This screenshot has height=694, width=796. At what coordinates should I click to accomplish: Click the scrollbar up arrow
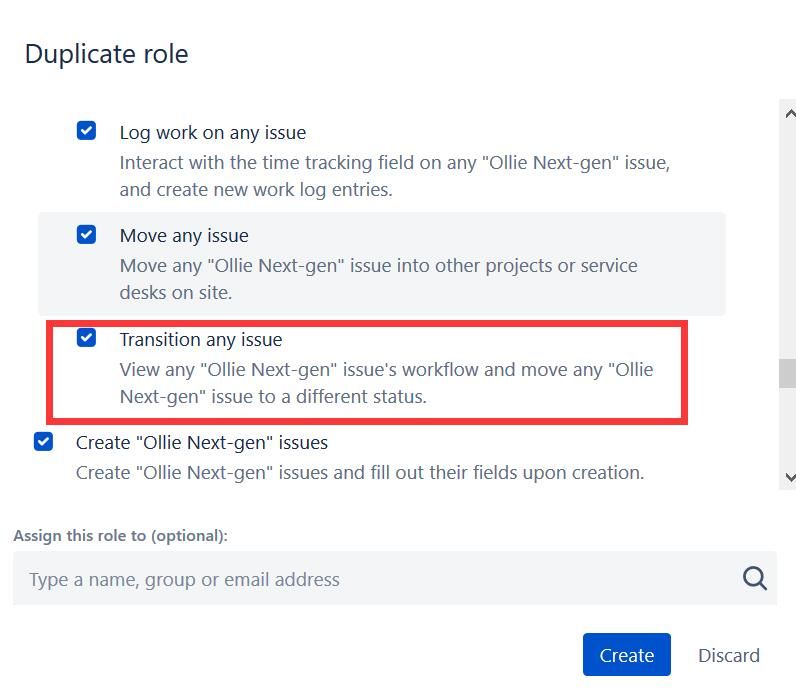point(788,113)
